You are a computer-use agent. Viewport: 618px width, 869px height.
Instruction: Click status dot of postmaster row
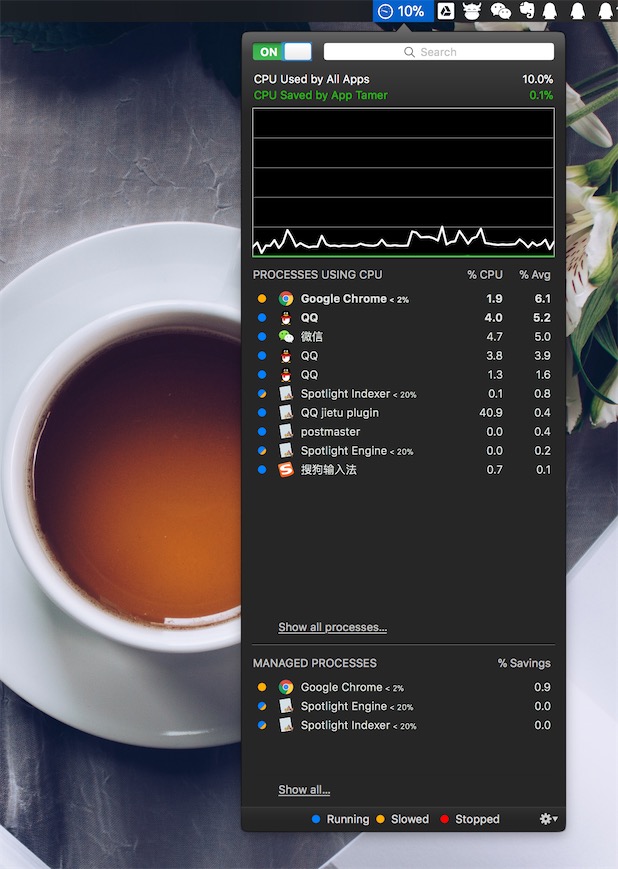click(x=262, y=432)
